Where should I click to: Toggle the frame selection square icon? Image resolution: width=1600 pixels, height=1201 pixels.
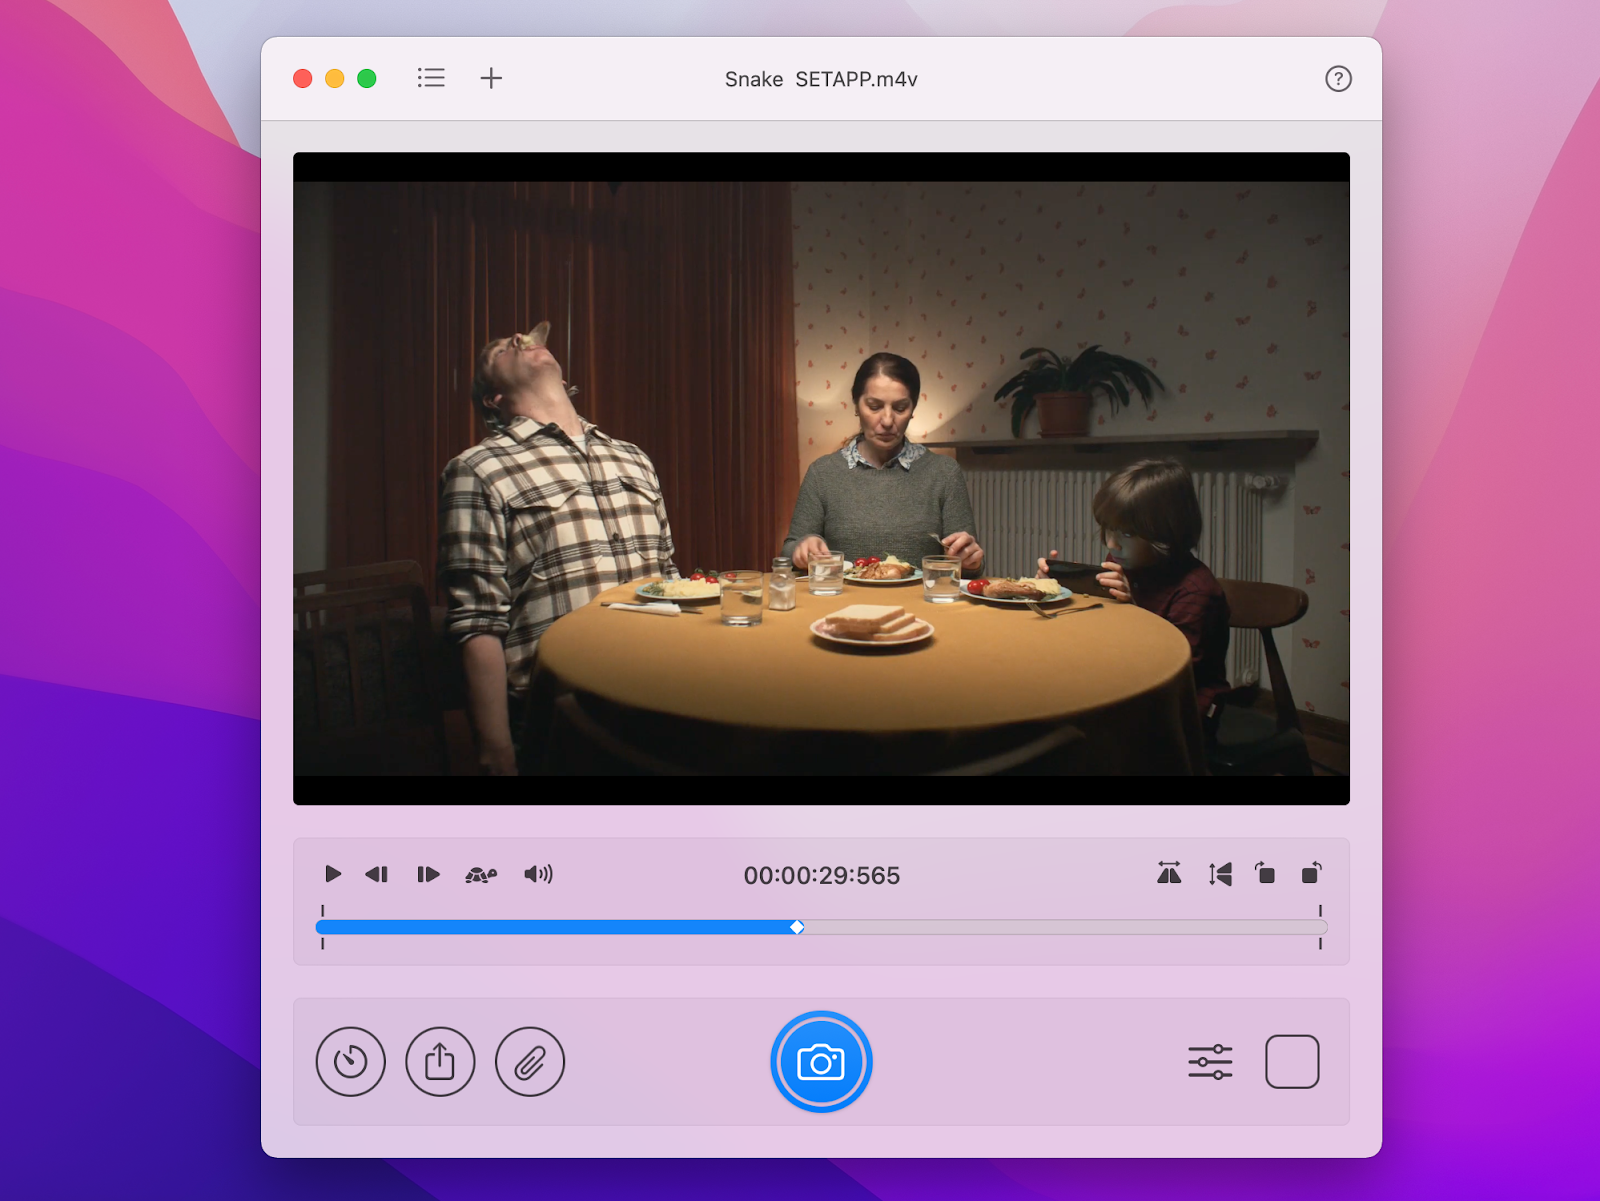(1292, 1062)
